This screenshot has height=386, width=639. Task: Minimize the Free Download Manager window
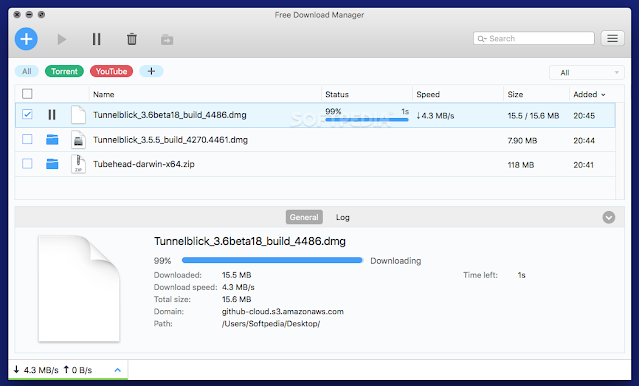point(29,15)
